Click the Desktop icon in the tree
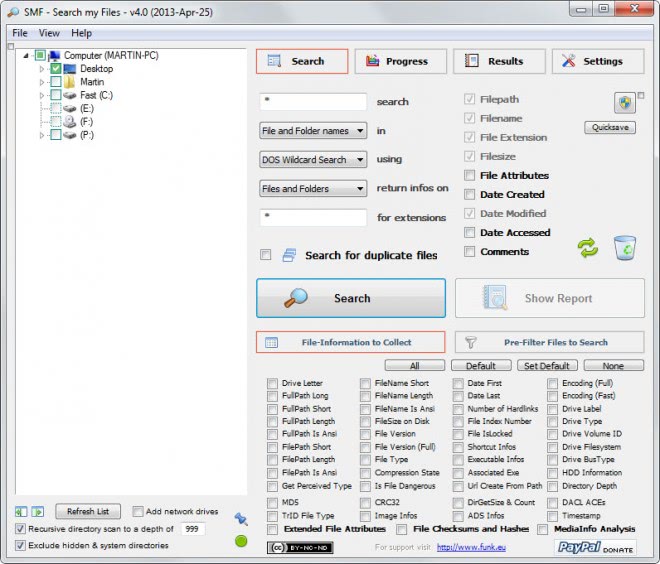 pyautogui.click(x=69, y=69)
